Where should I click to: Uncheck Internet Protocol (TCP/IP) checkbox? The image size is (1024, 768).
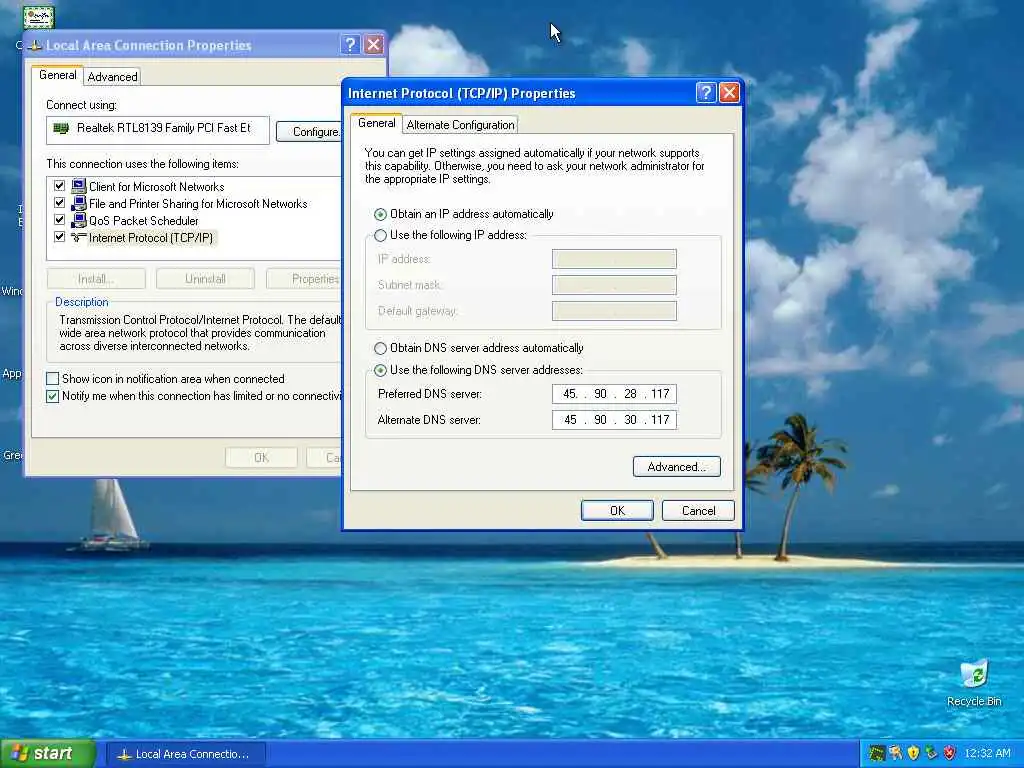click(59, 237)
